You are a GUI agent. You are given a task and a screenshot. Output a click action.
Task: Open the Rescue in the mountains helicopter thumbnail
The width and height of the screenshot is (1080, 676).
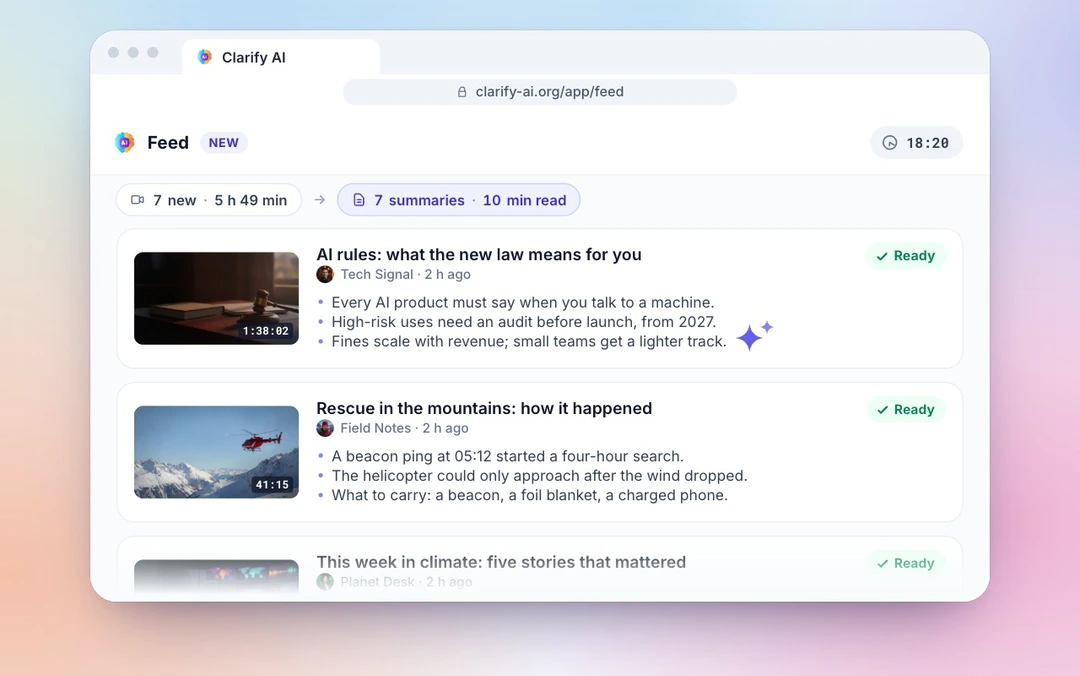[216, 452]
